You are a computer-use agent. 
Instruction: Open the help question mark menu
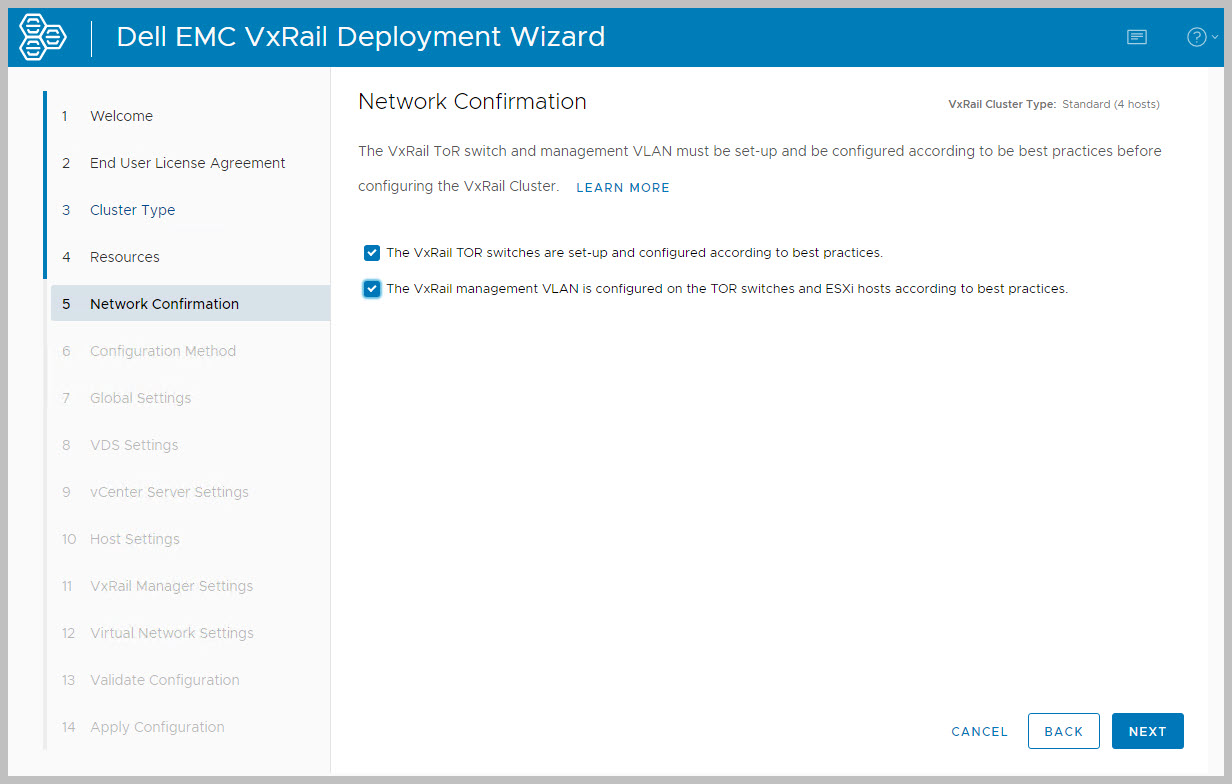tap(1200, 37)
